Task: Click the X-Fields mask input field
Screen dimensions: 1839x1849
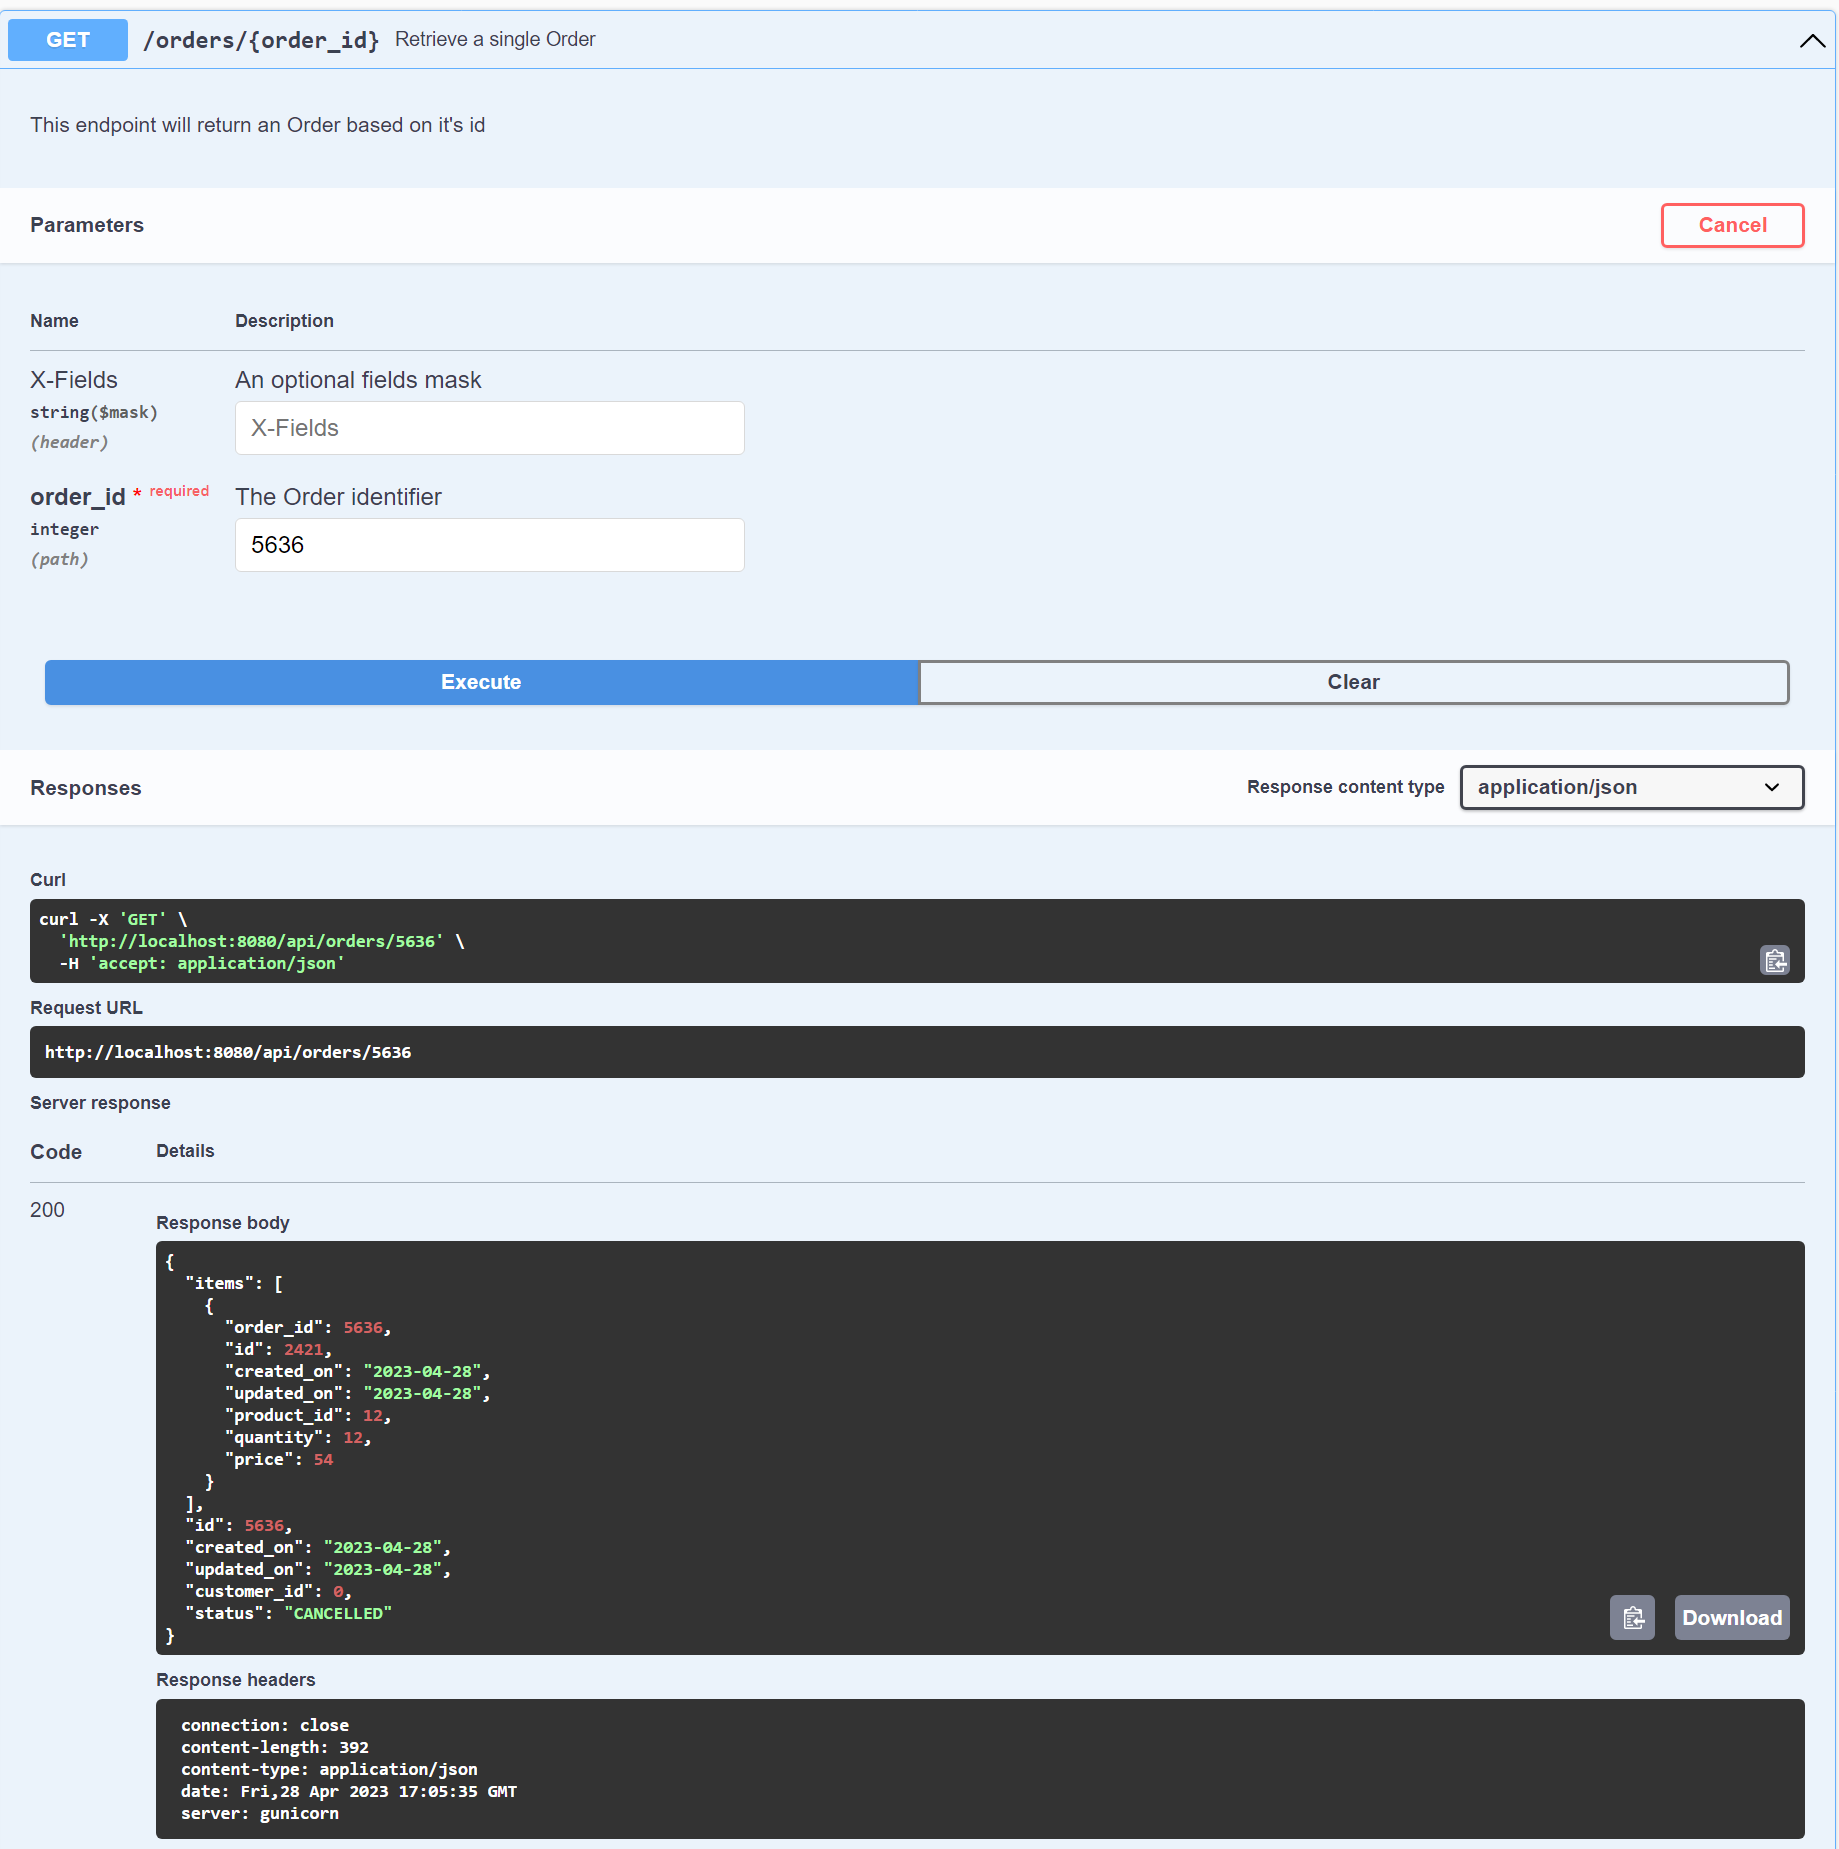Action: 489,428
